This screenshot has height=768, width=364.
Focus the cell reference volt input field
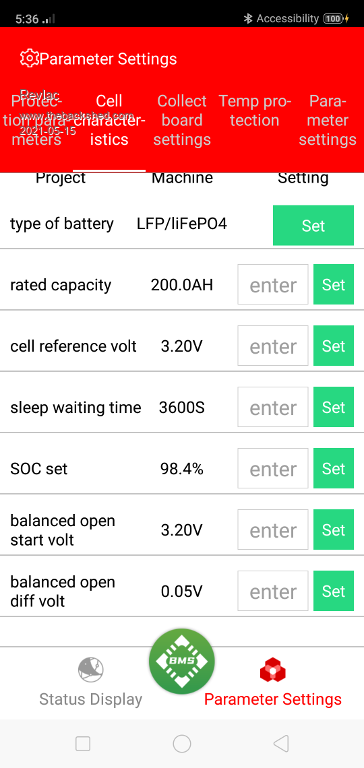tap(273, 346)
